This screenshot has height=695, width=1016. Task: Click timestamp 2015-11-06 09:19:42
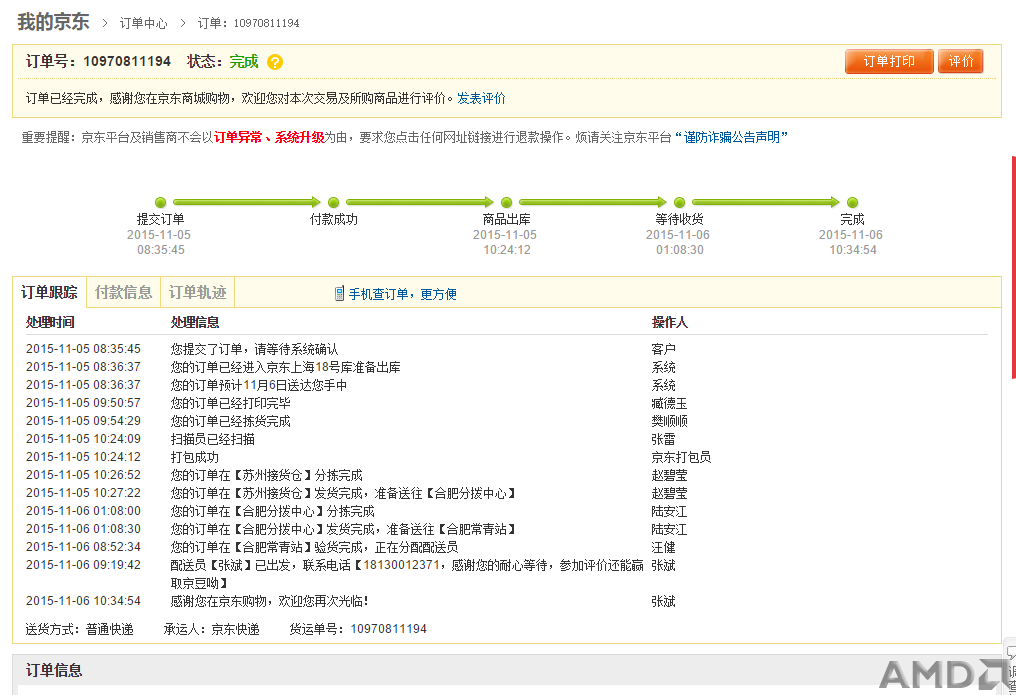[x=83, y=565]
